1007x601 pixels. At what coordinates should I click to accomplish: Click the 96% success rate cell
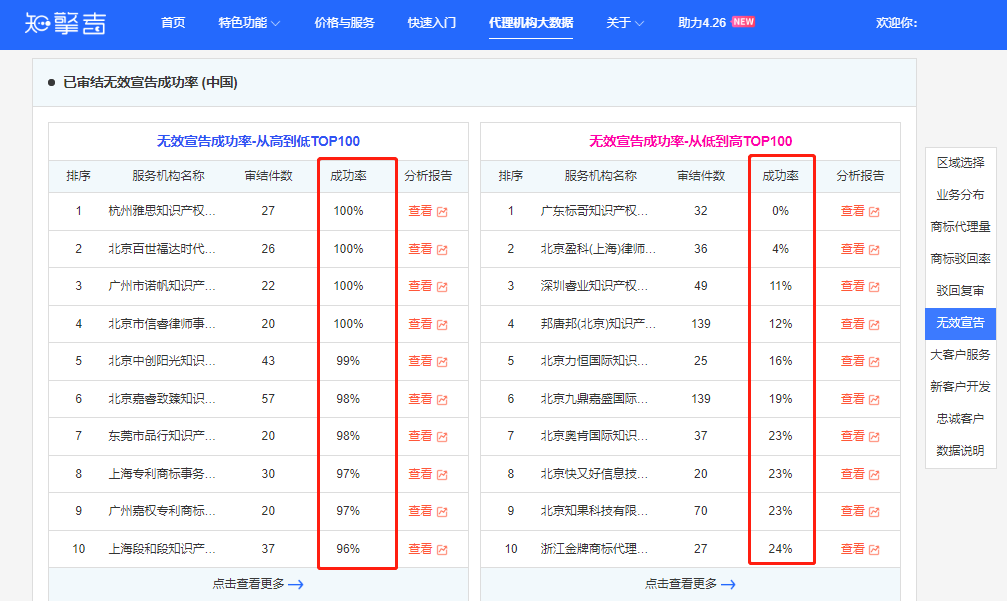pos(348,549)
